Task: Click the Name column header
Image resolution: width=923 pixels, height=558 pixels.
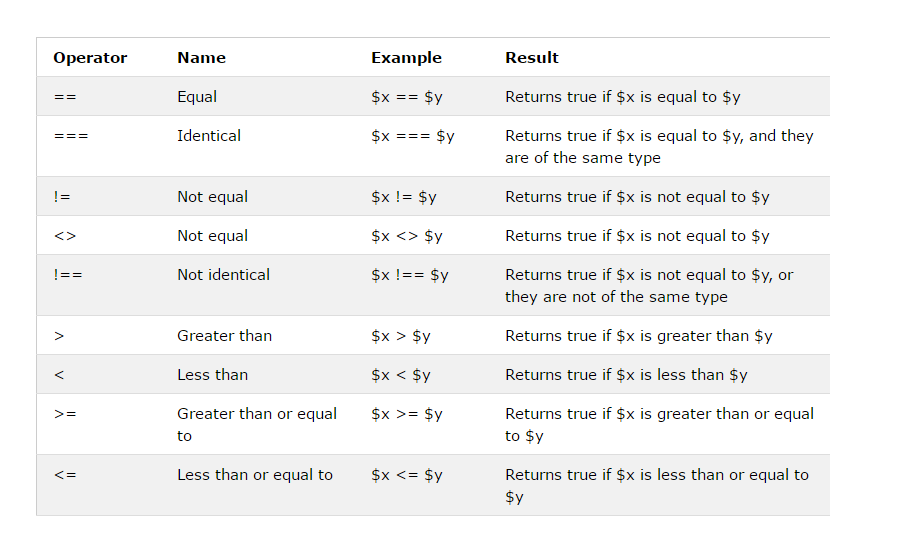Action: pos(201,58)
